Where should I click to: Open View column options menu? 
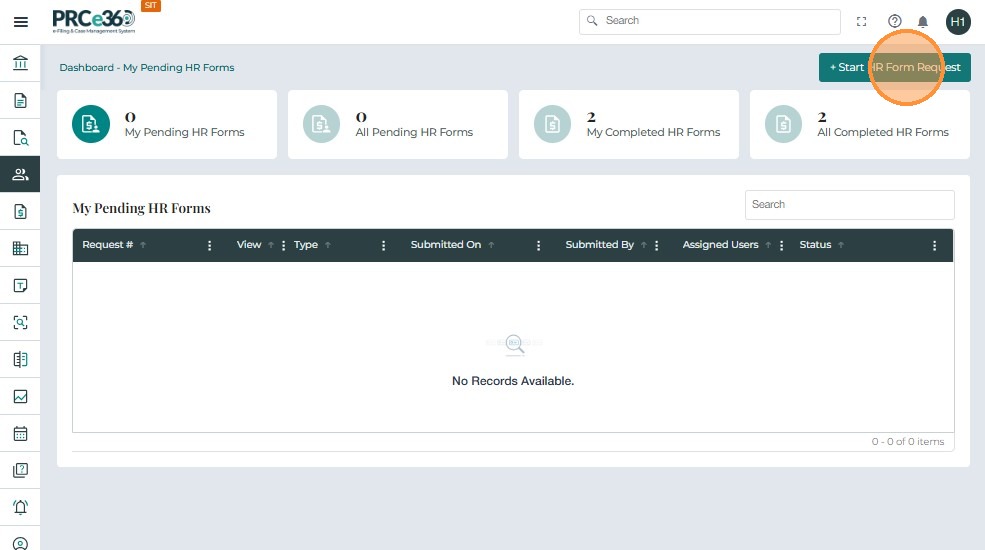click(283, 245)
